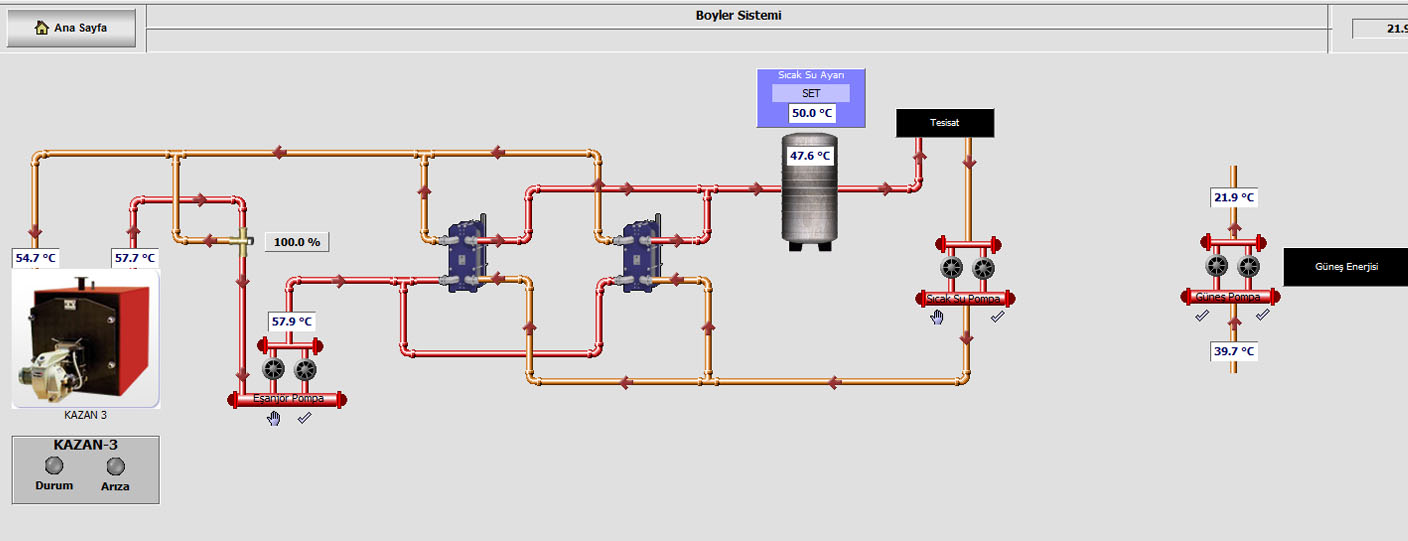Click the KAZAN 3 boiler image
The width and height of the screenshot is (1408, 541).
click(x=86, y=338)
